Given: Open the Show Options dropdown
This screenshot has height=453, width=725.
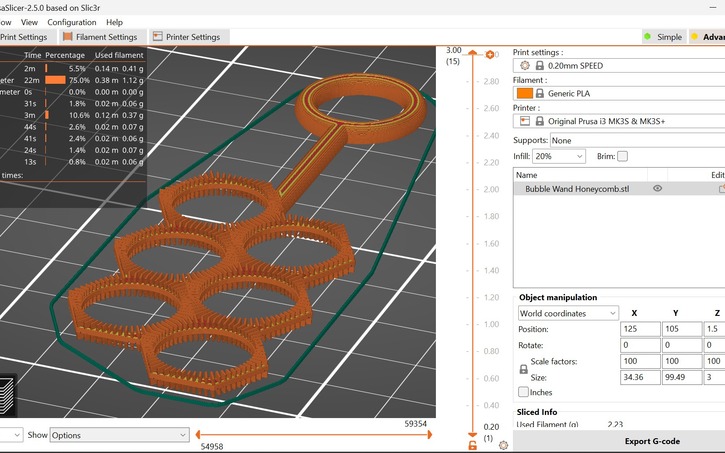Looking at the screenshot, I should (120, 435).
